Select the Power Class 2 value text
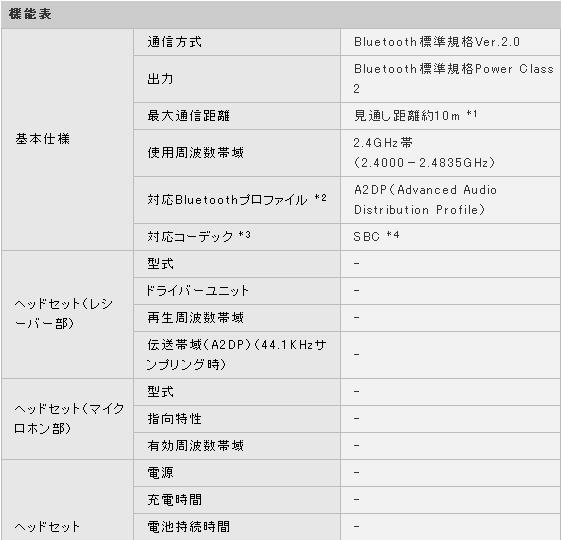The height and width of the screenshot is (540, 562). coord(454,78)
